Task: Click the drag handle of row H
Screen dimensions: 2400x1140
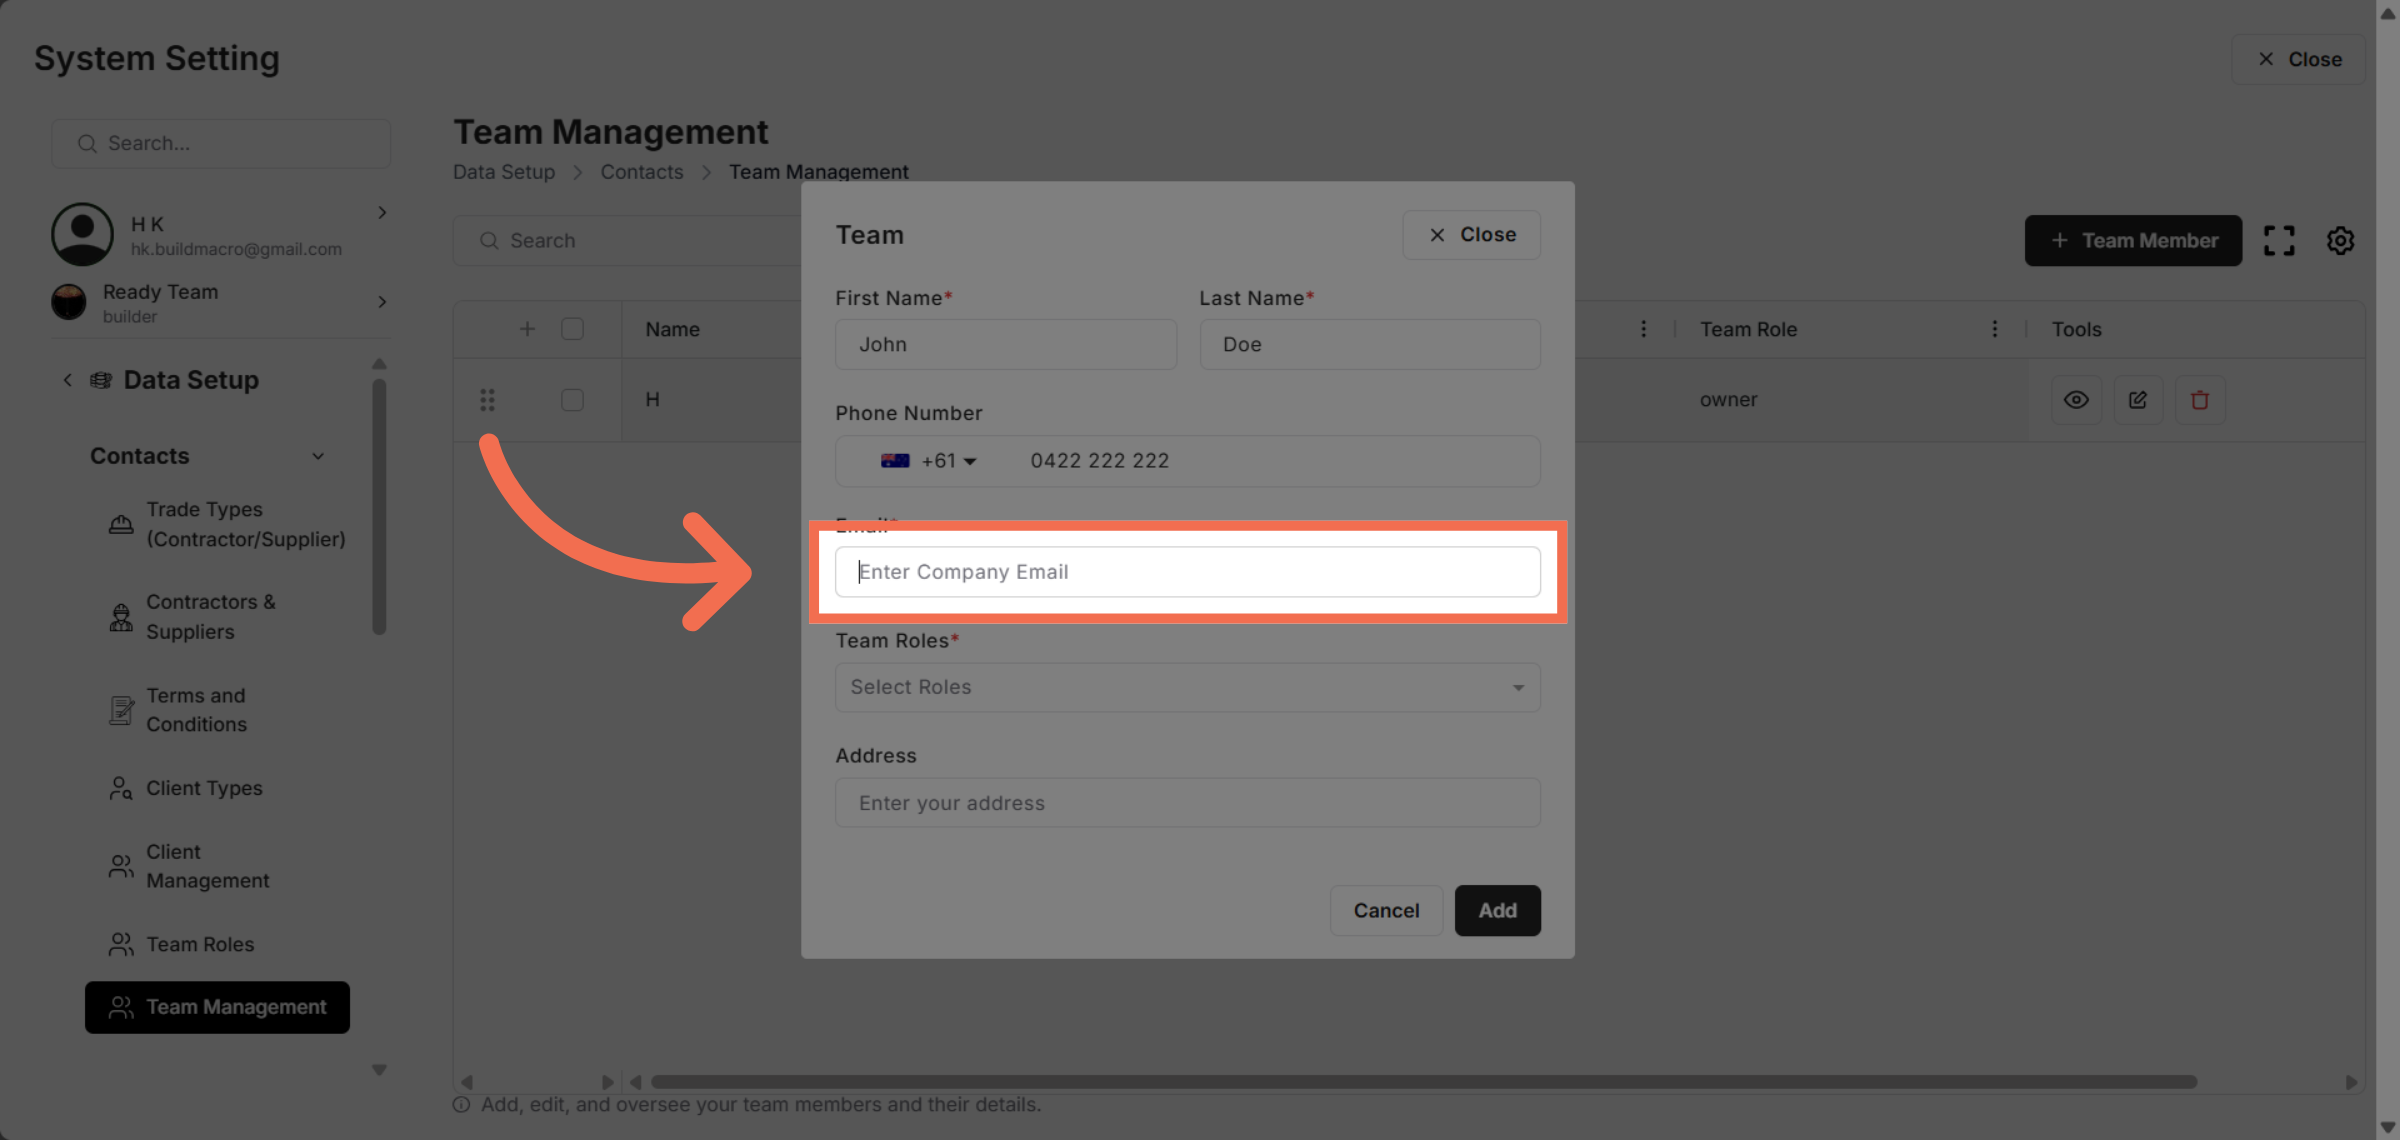Action: [487, 400]
